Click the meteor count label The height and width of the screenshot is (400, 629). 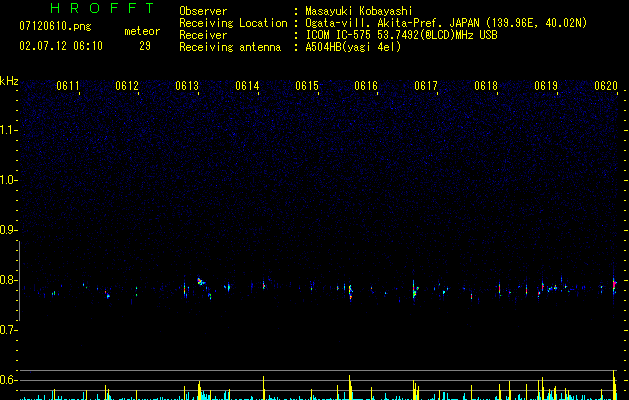(142, 31)
